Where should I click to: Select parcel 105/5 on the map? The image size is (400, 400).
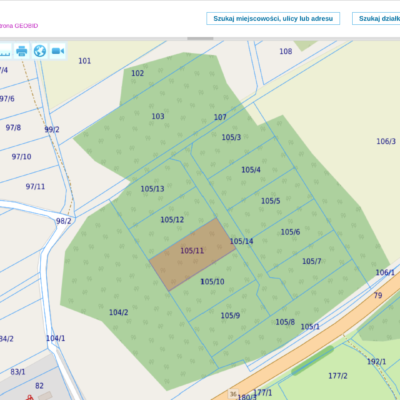pyautogui.click(x=270, y=201)
